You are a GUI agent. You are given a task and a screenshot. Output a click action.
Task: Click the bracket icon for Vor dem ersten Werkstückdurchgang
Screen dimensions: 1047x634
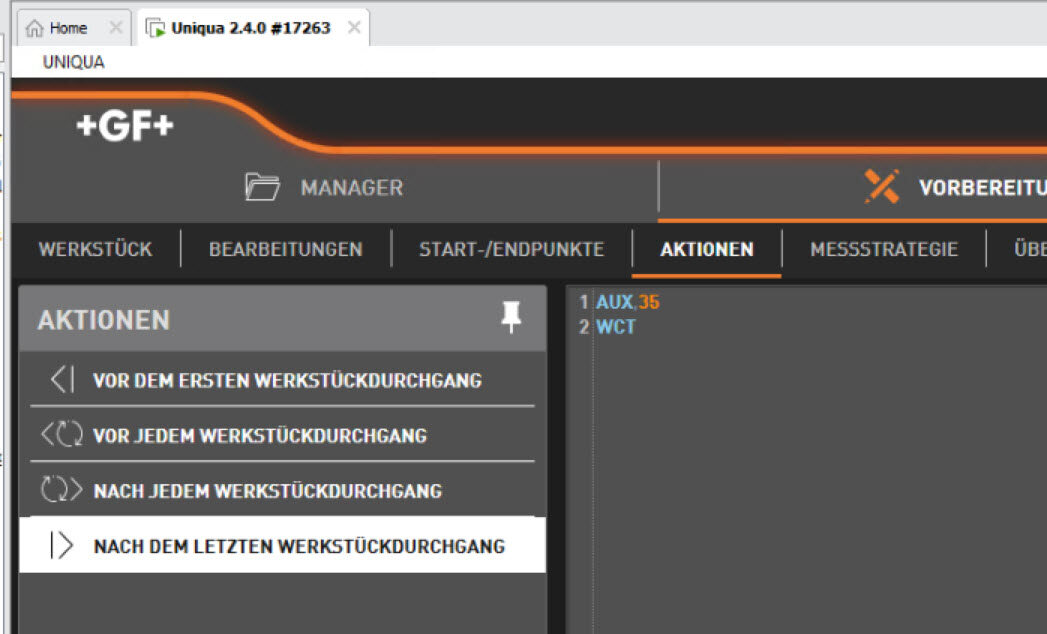click(x=62, y=380)
